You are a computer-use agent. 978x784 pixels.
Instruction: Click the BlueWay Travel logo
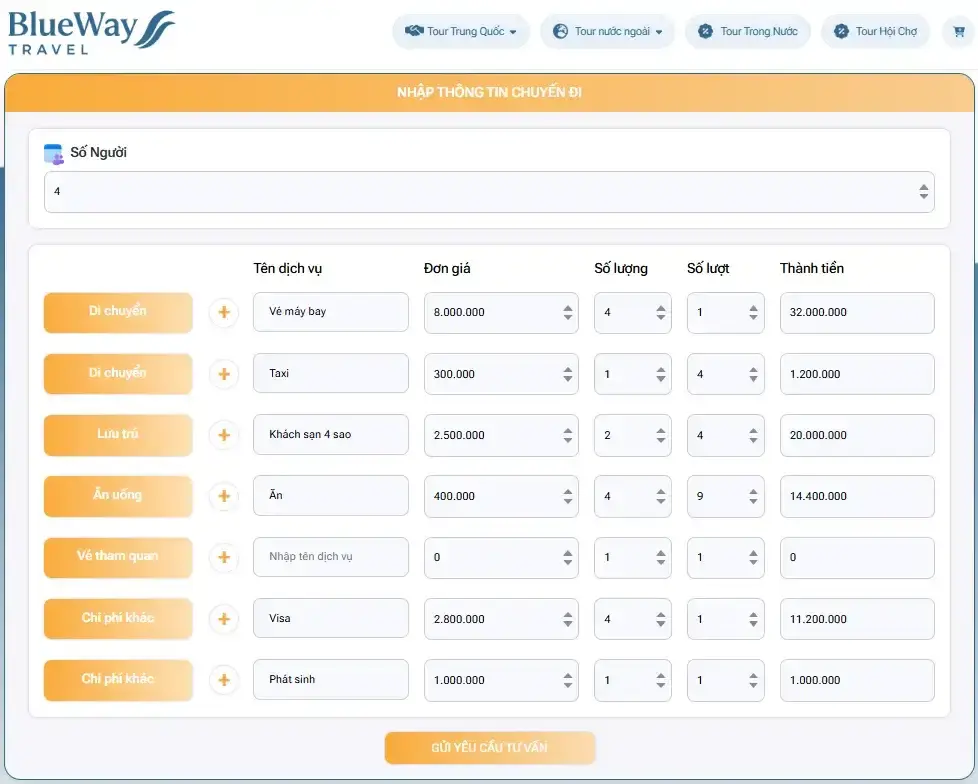click(91, 31)
